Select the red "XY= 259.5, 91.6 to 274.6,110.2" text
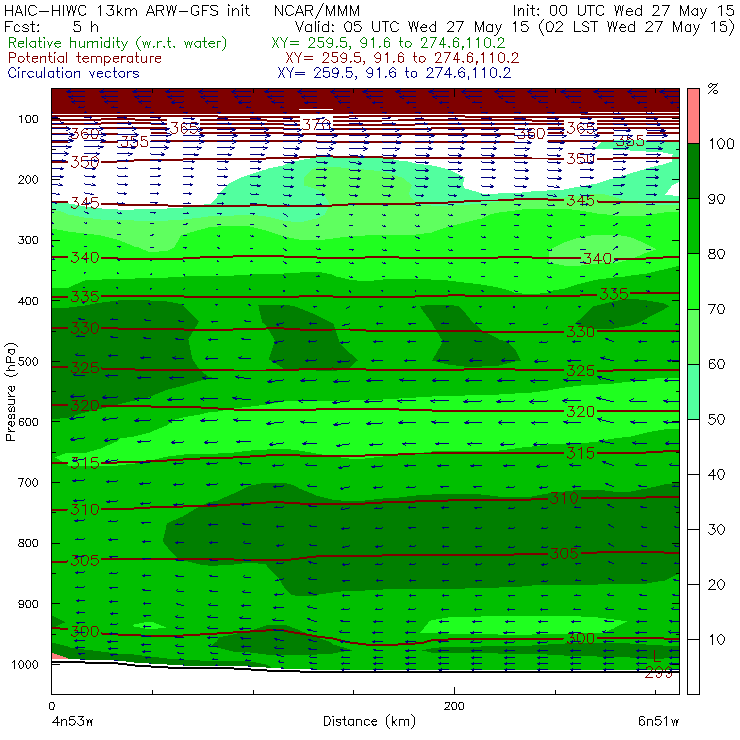The width and height of the screenshot is (740, 740). (402, 58)
